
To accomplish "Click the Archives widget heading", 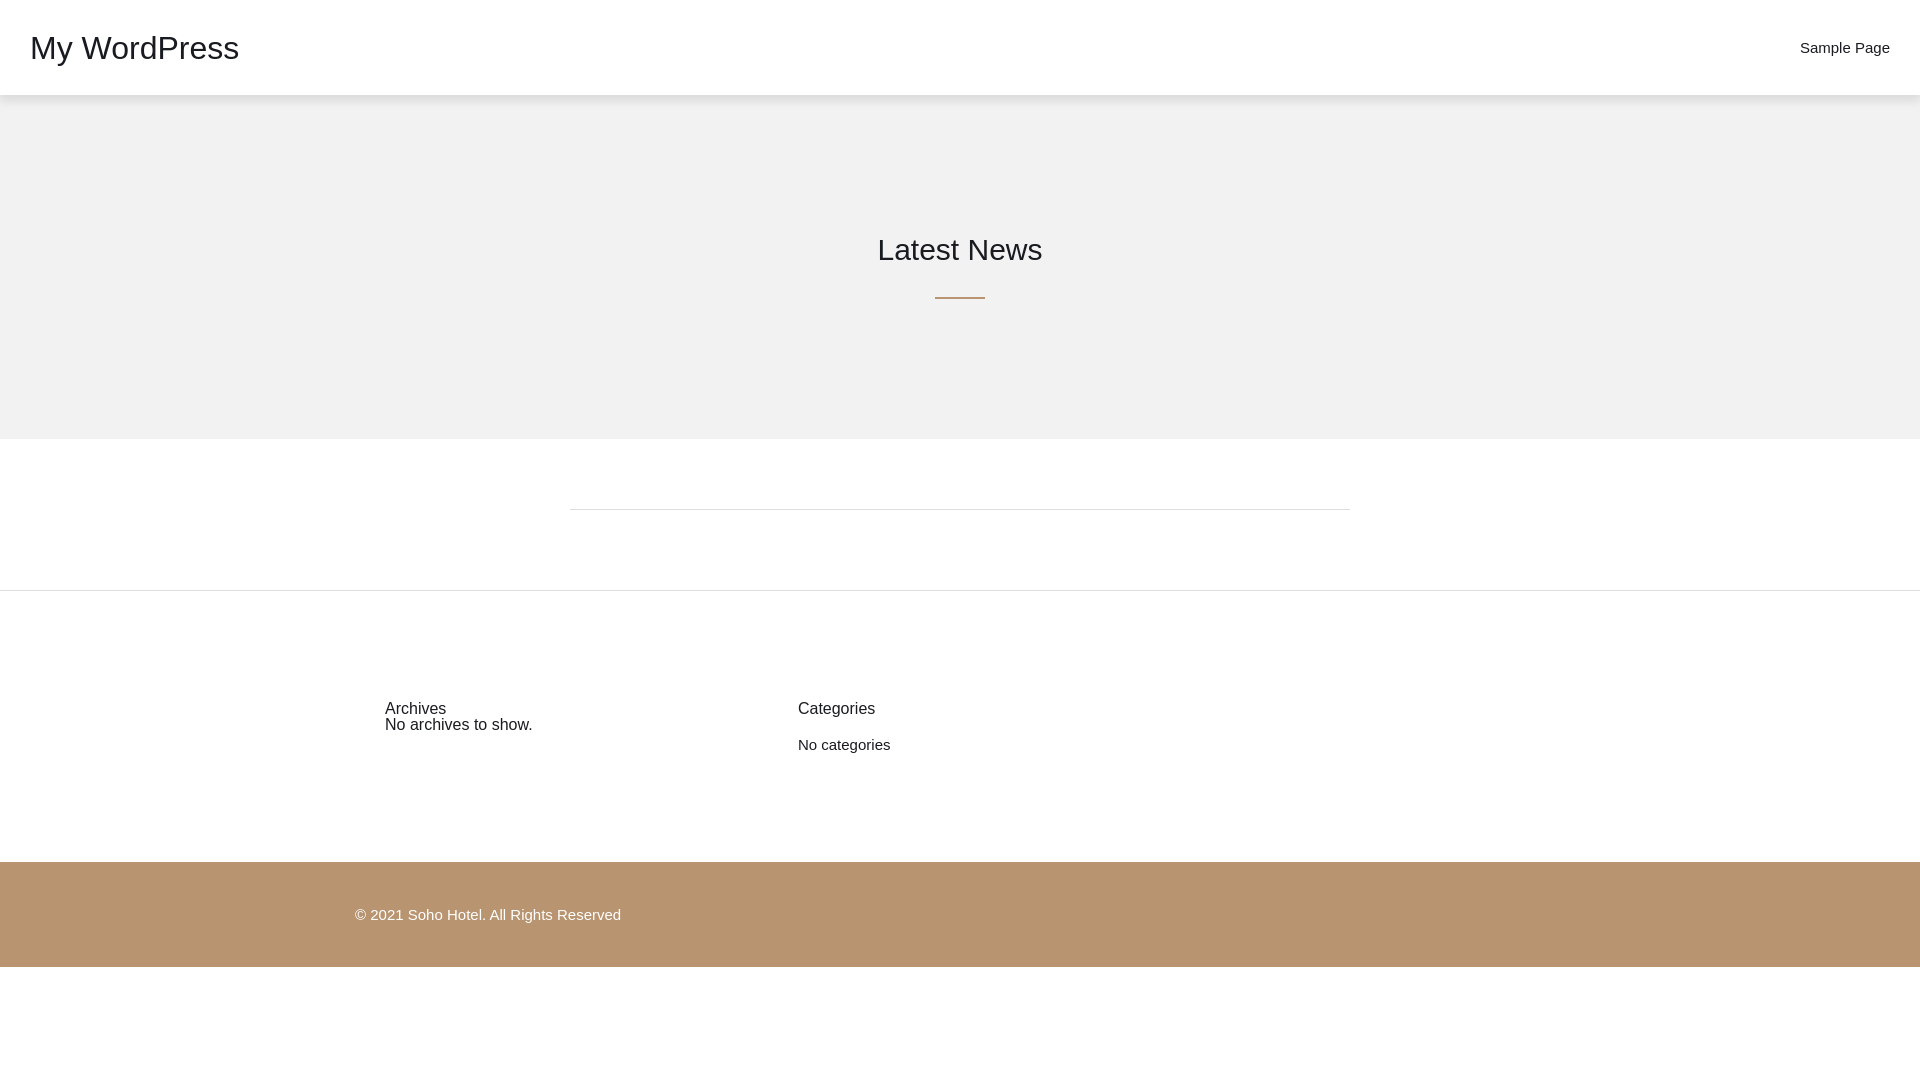I will pos(415,708).
